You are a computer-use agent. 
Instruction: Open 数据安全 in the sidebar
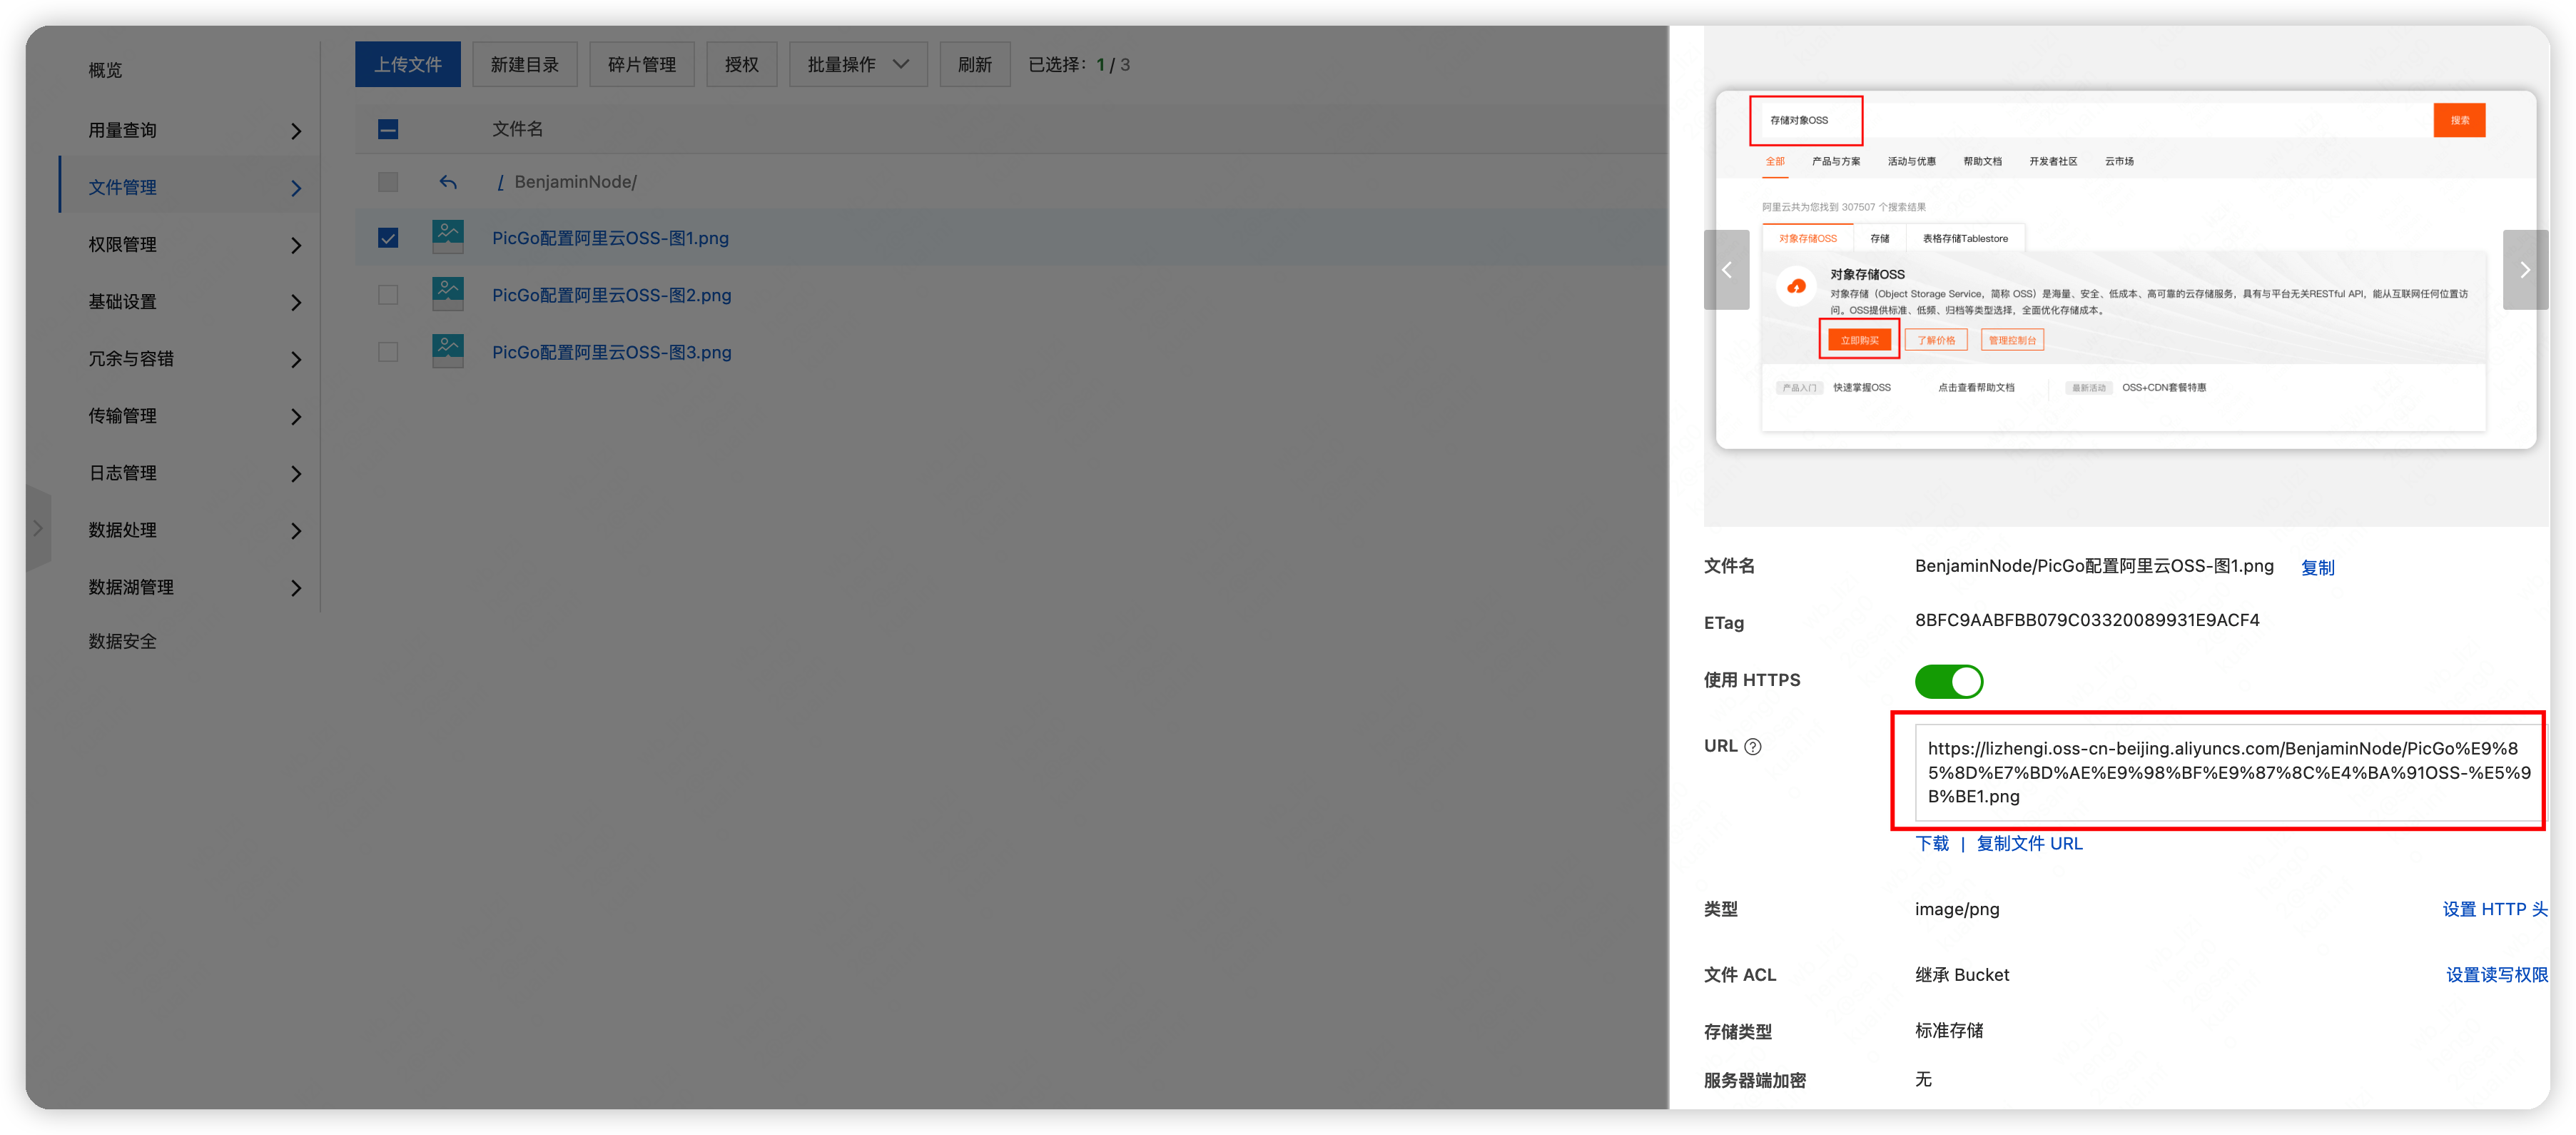[x=122, y=641]
